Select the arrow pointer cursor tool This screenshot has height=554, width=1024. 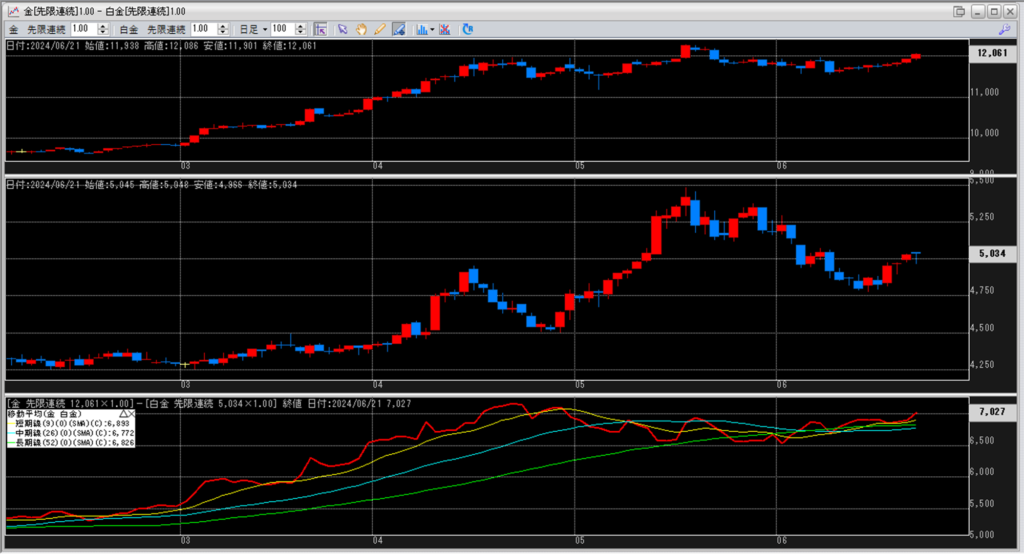(342, 29)
